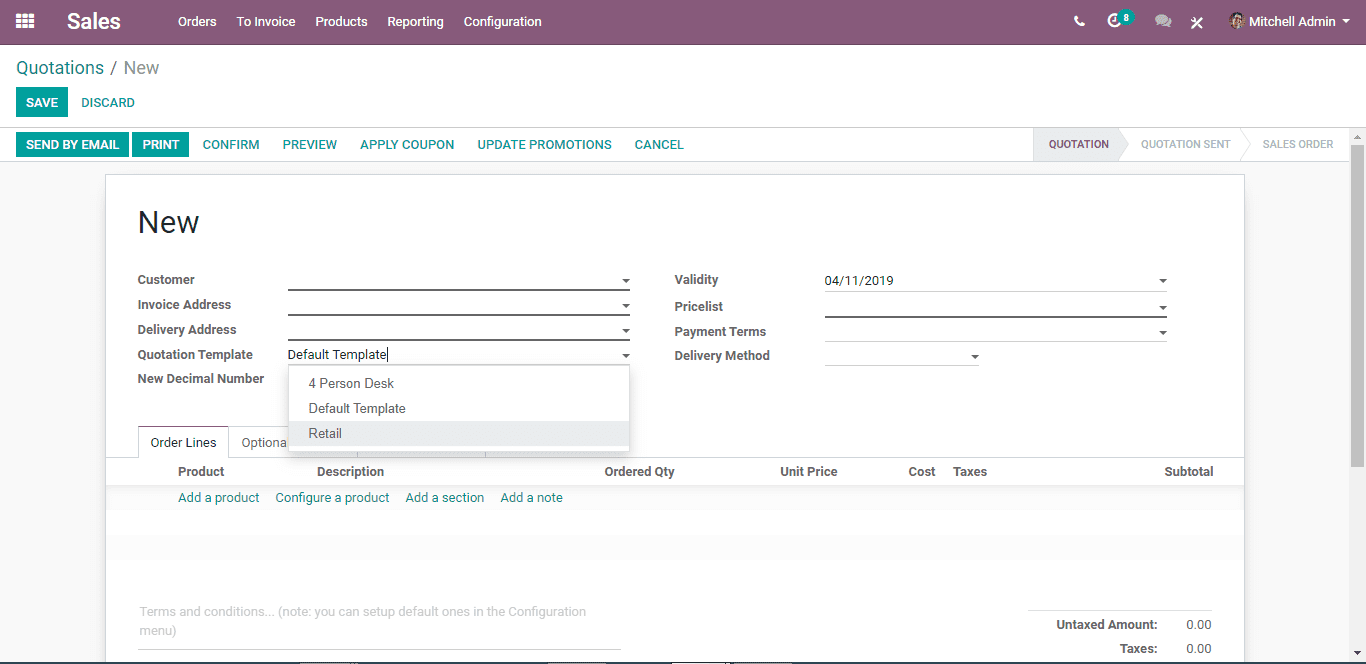
Task: Open the To Invoice menu
Action: (266, 21)
